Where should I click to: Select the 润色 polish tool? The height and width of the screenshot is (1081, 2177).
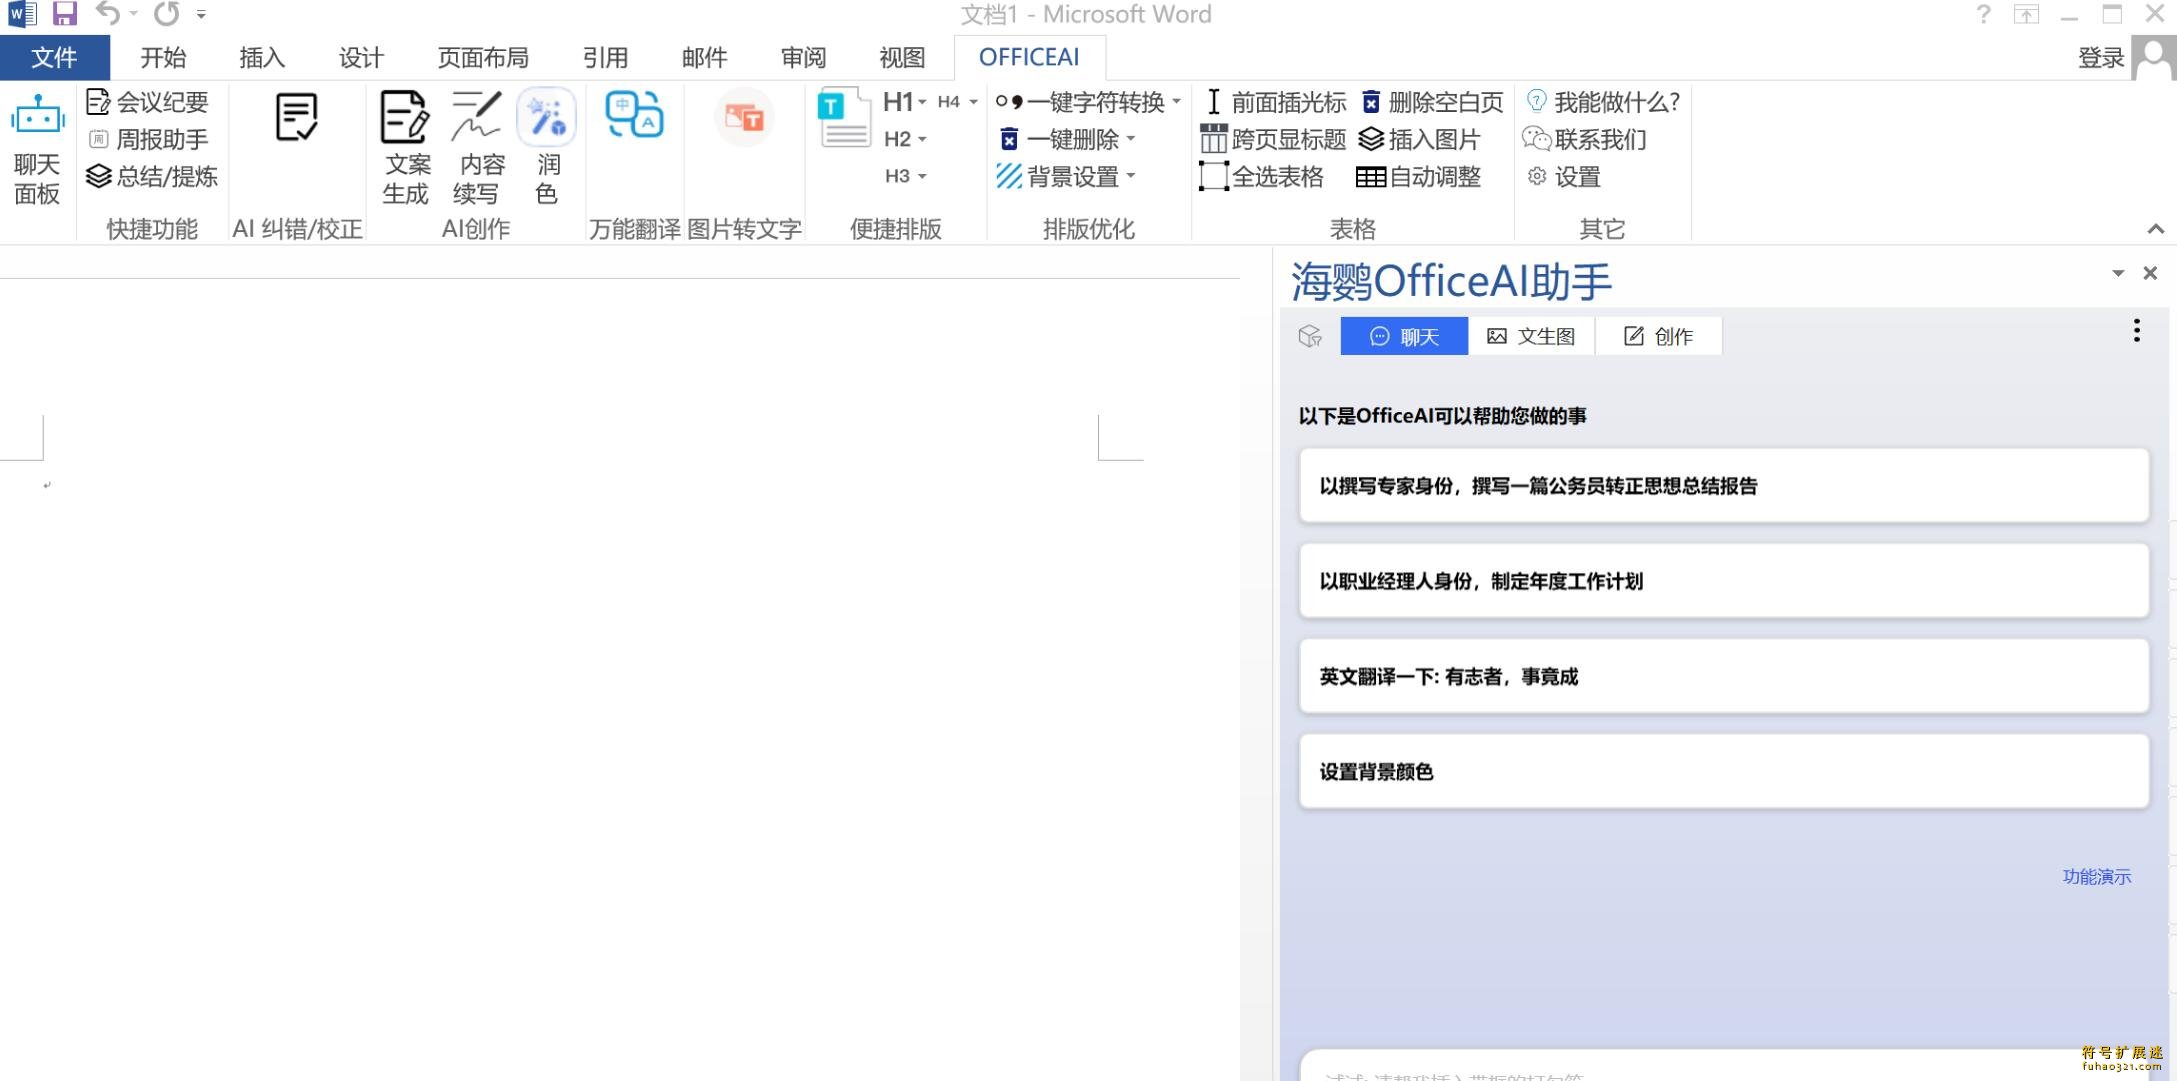[546, 147]
